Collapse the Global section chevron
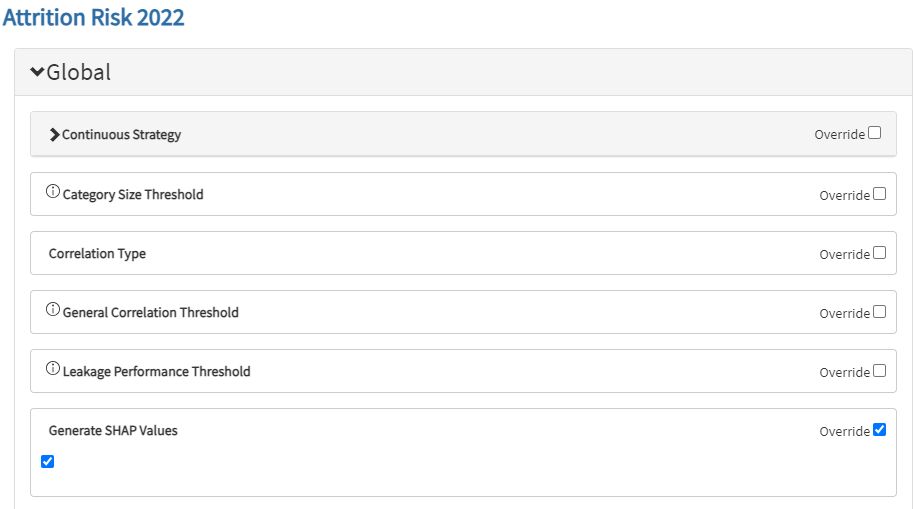 tap(37, 72)
